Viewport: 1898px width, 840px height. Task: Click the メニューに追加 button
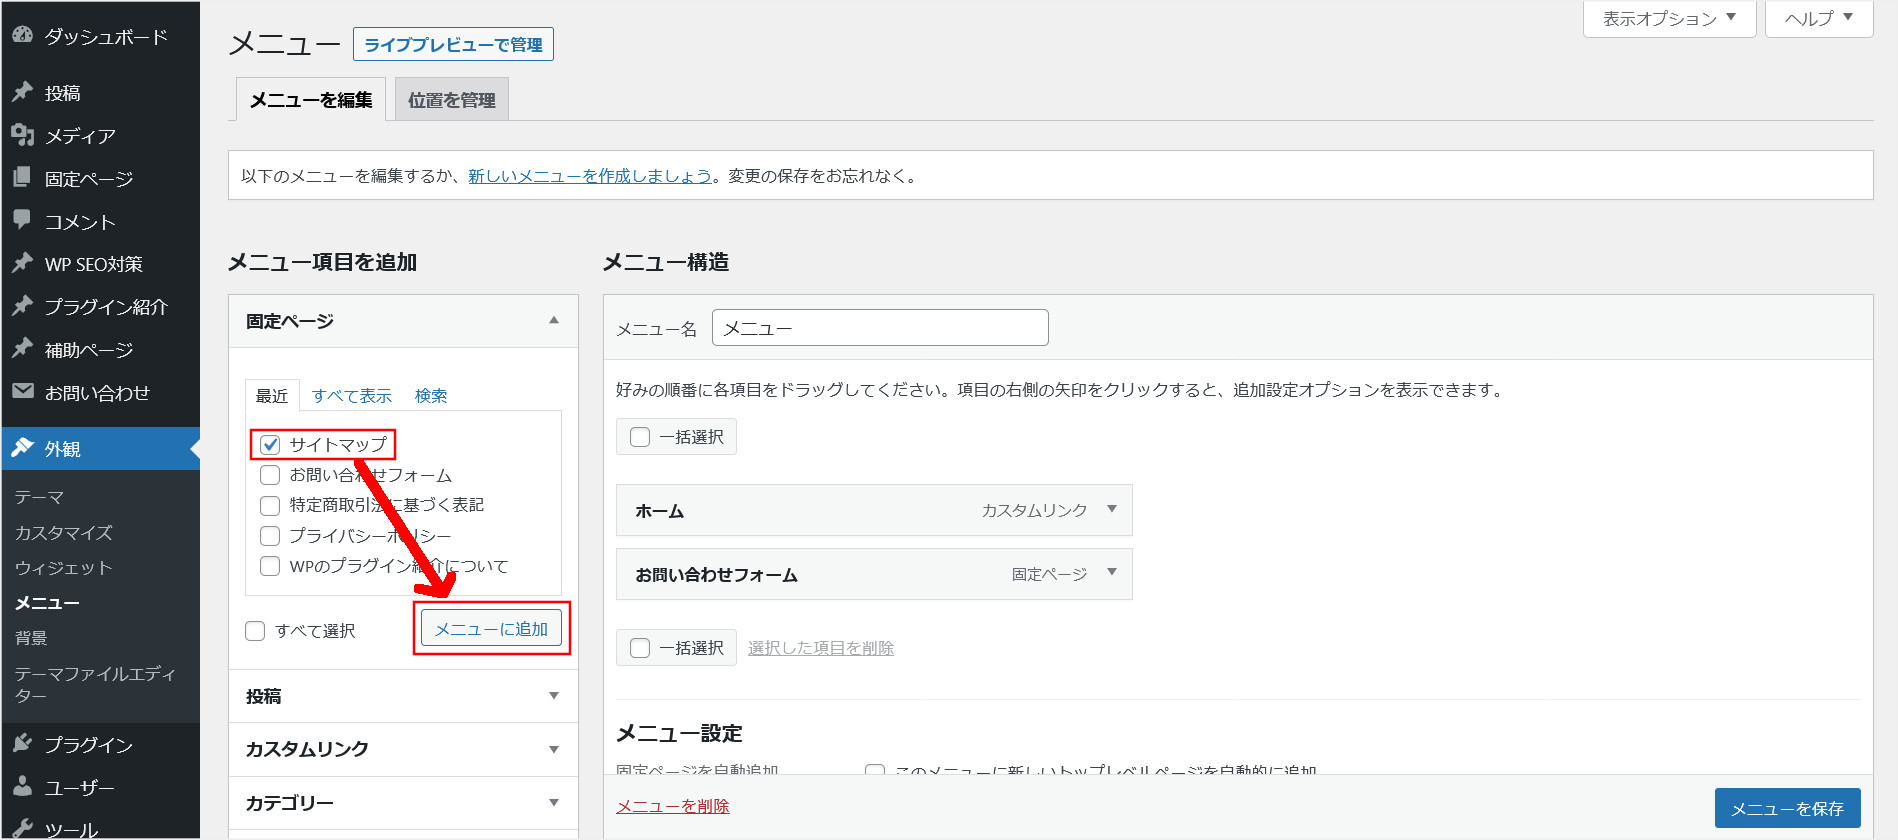coord(491,629)
